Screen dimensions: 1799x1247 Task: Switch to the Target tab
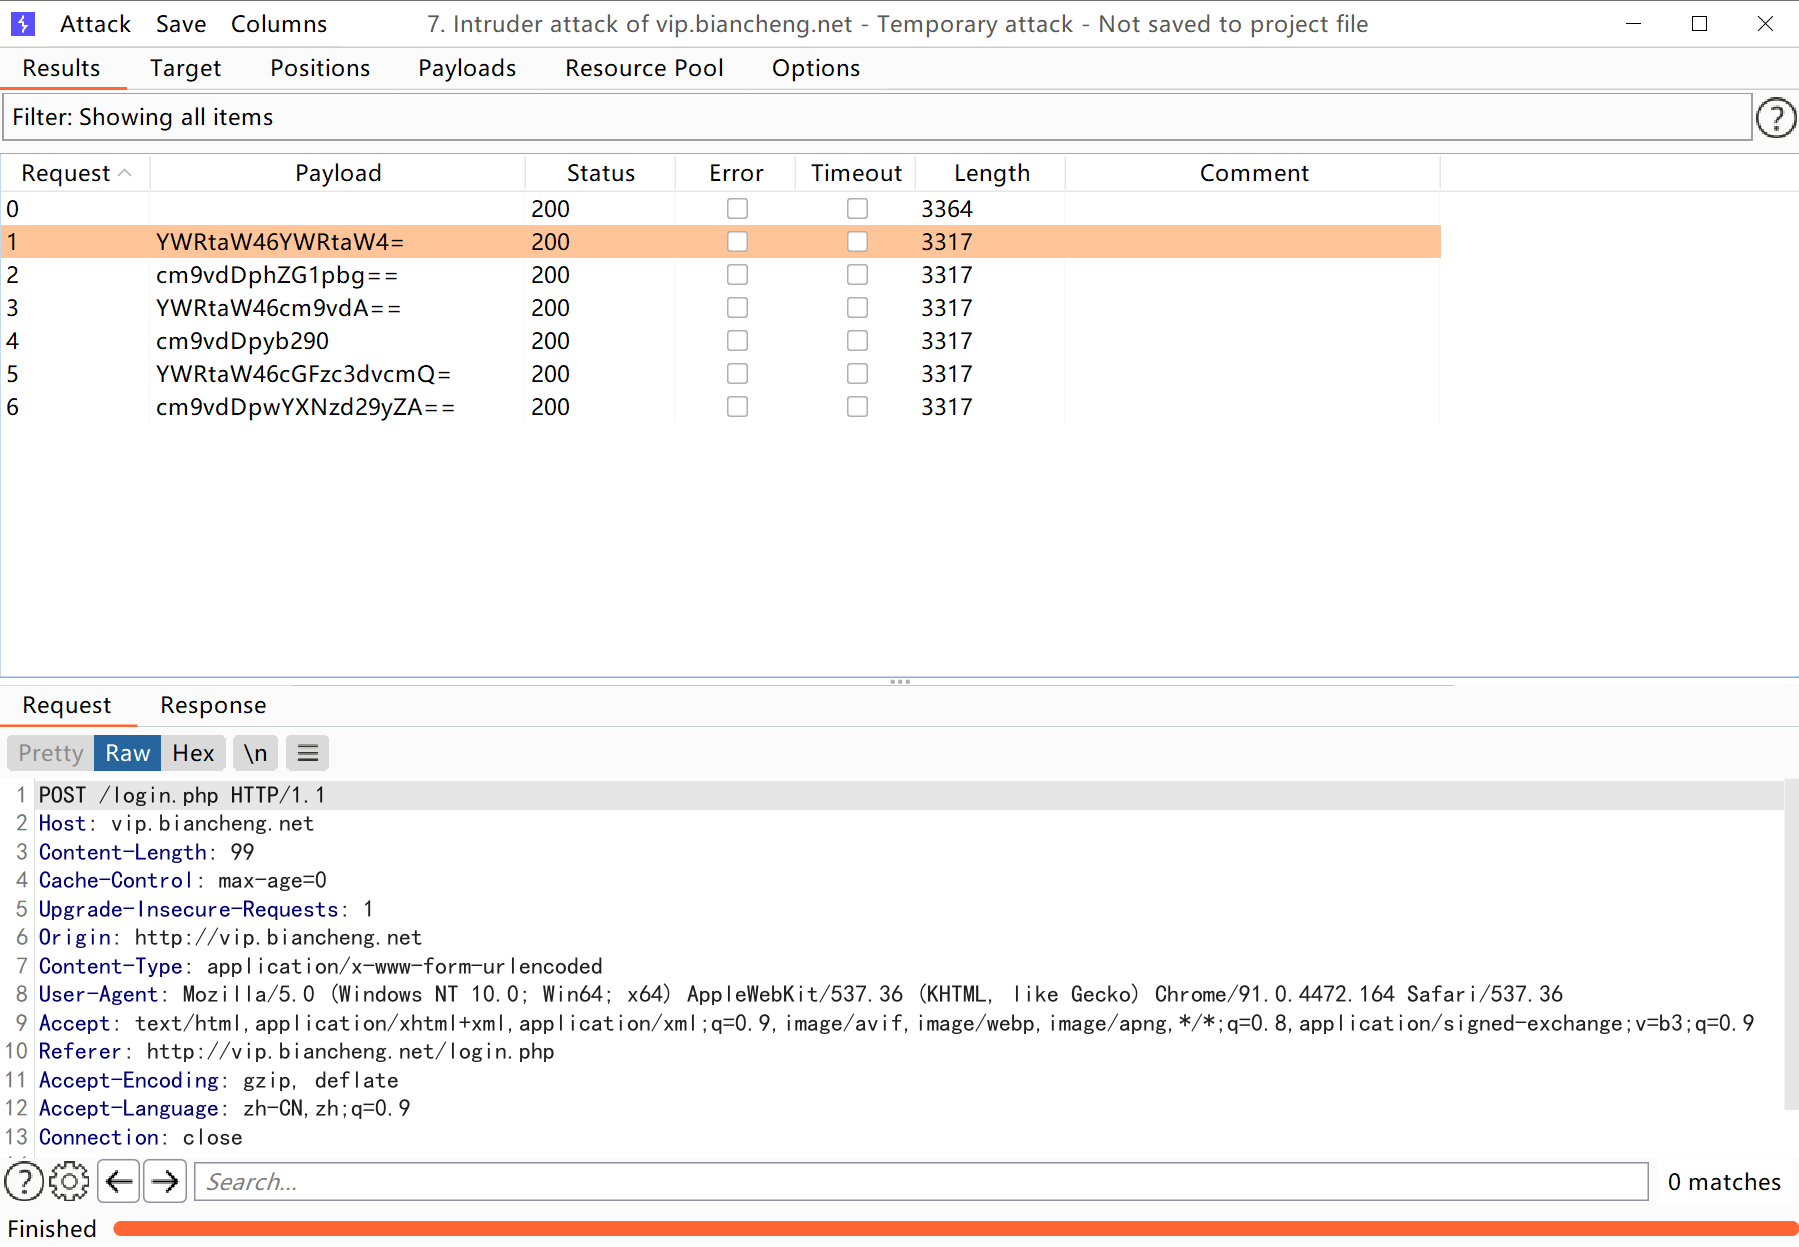(185, 68)
